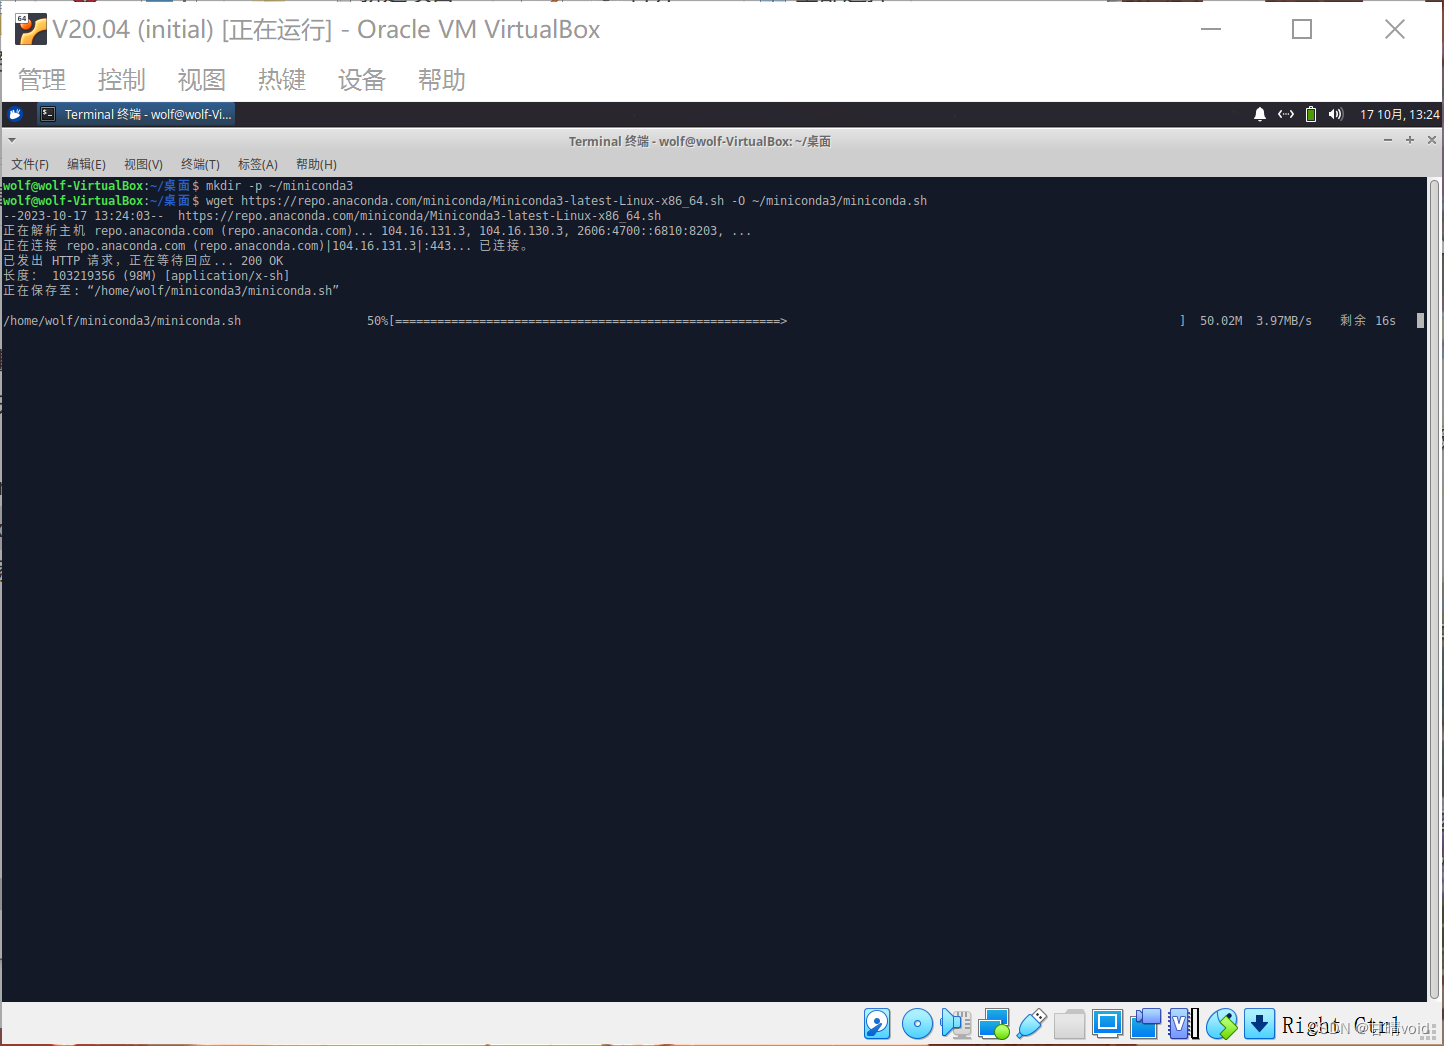Click the network adapter status icon
The image size is (1444, 1046).
click(994, 1024)
